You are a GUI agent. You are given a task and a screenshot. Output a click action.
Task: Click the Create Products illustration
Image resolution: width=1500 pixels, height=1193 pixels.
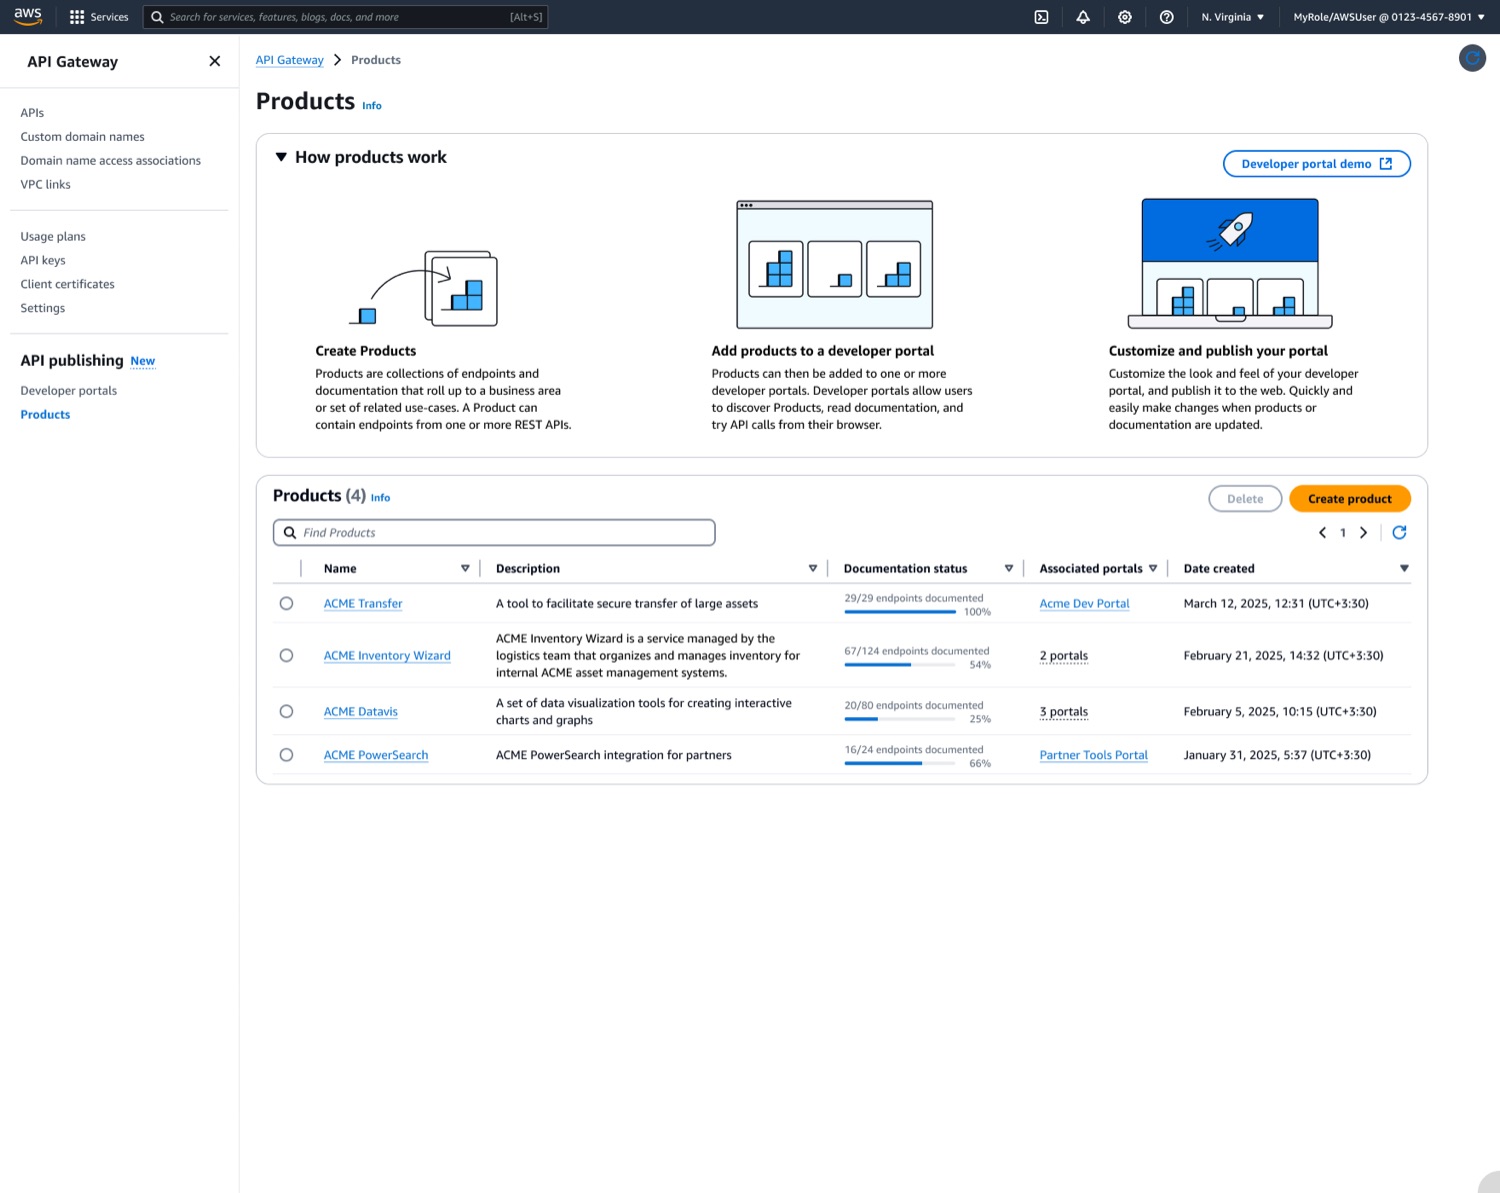423,288
